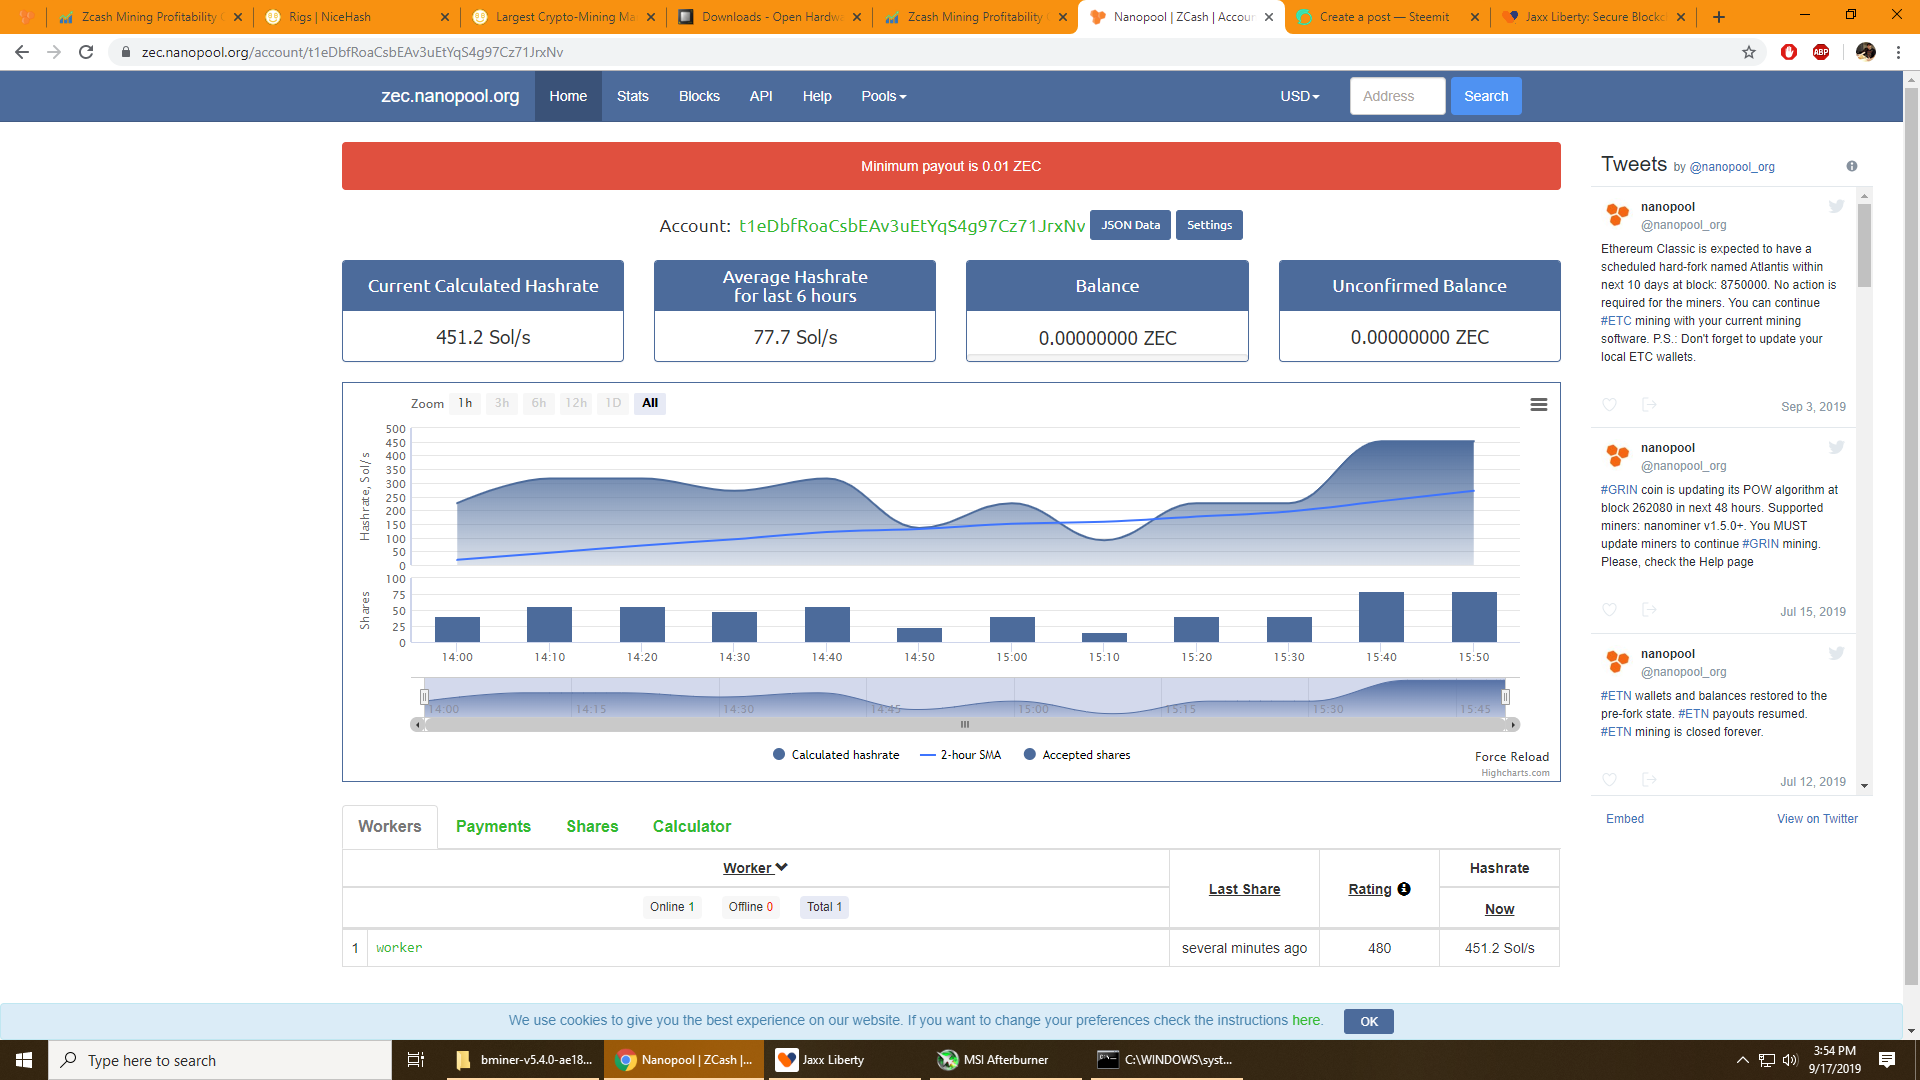Toggle the Calculated hashrate legend series
The height and width of the screenshot is (1080, 1920).
836,755
